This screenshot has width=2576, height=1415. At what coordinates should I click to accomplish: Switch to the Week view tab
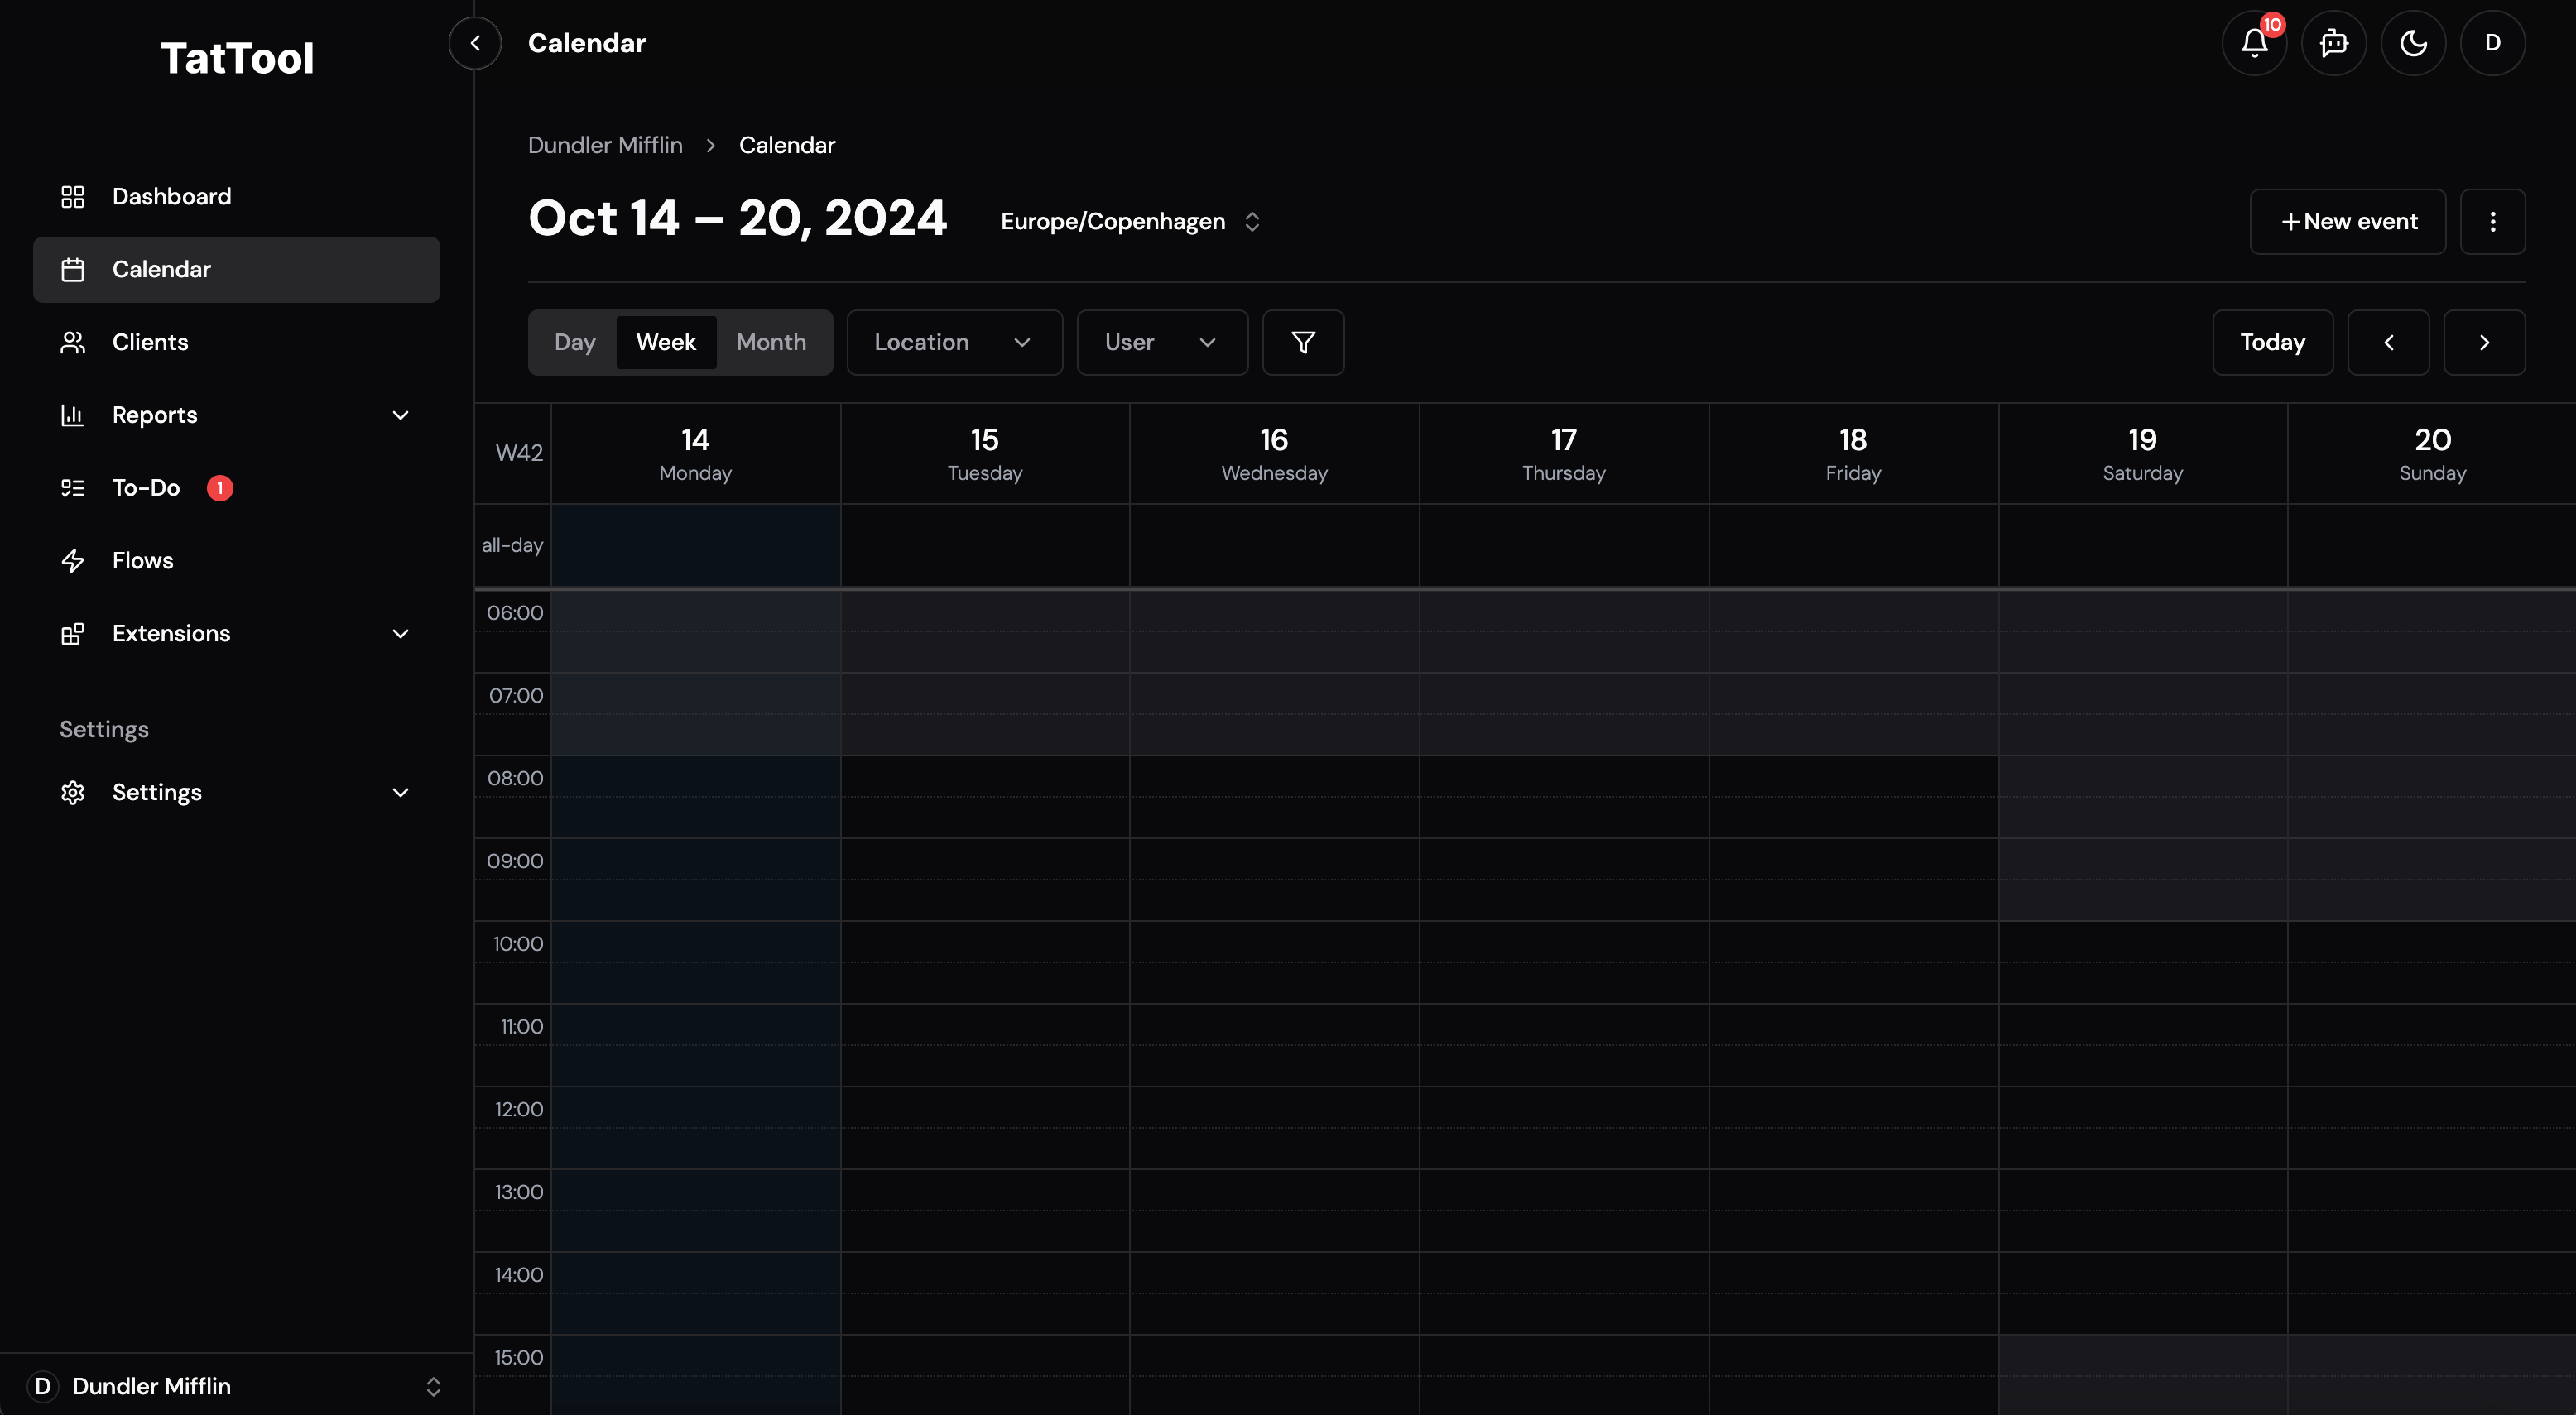666,343
